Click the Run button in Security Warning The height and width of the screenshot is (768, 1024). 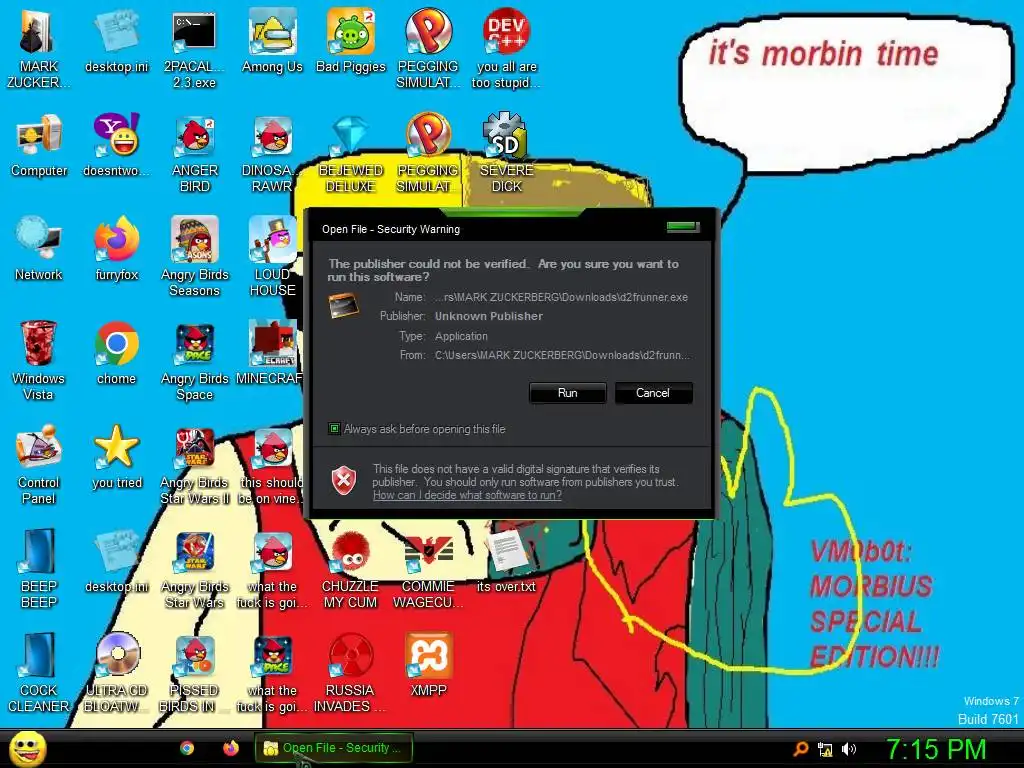click(x=568, y=393)
